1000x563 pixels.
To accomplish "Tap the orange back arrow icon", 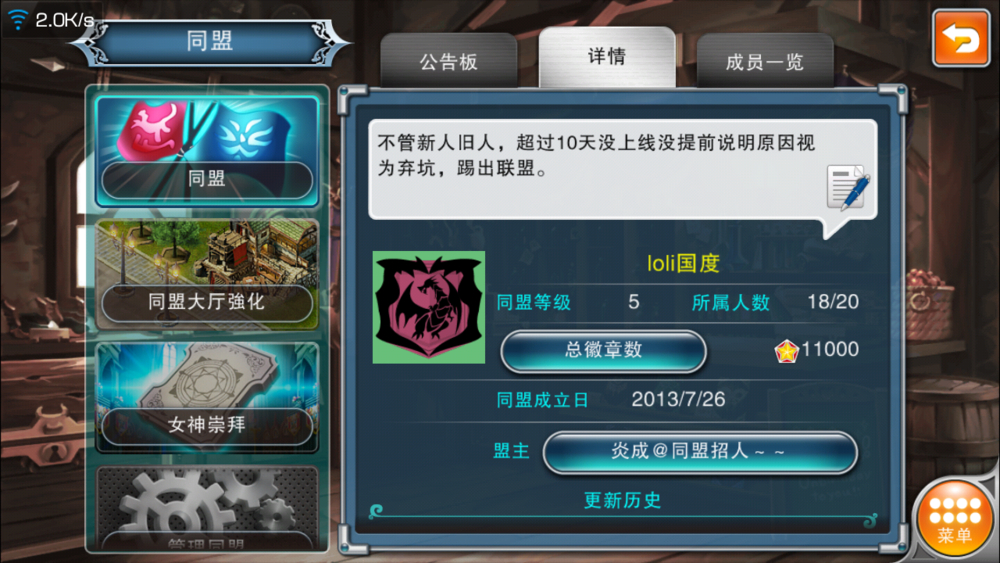I will 960,38.
